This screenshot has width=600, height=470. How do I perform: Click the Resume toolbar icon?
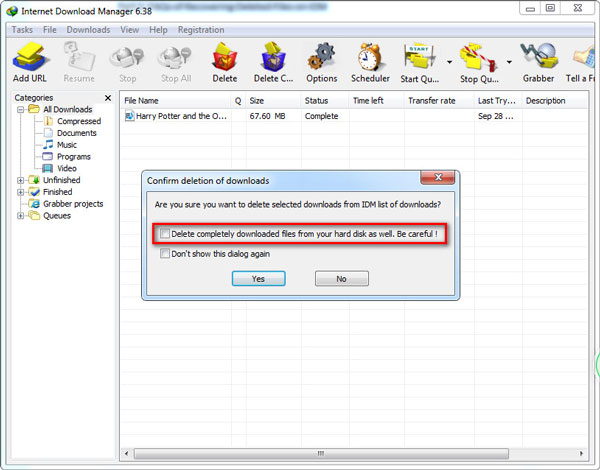(x=79, y=57)
